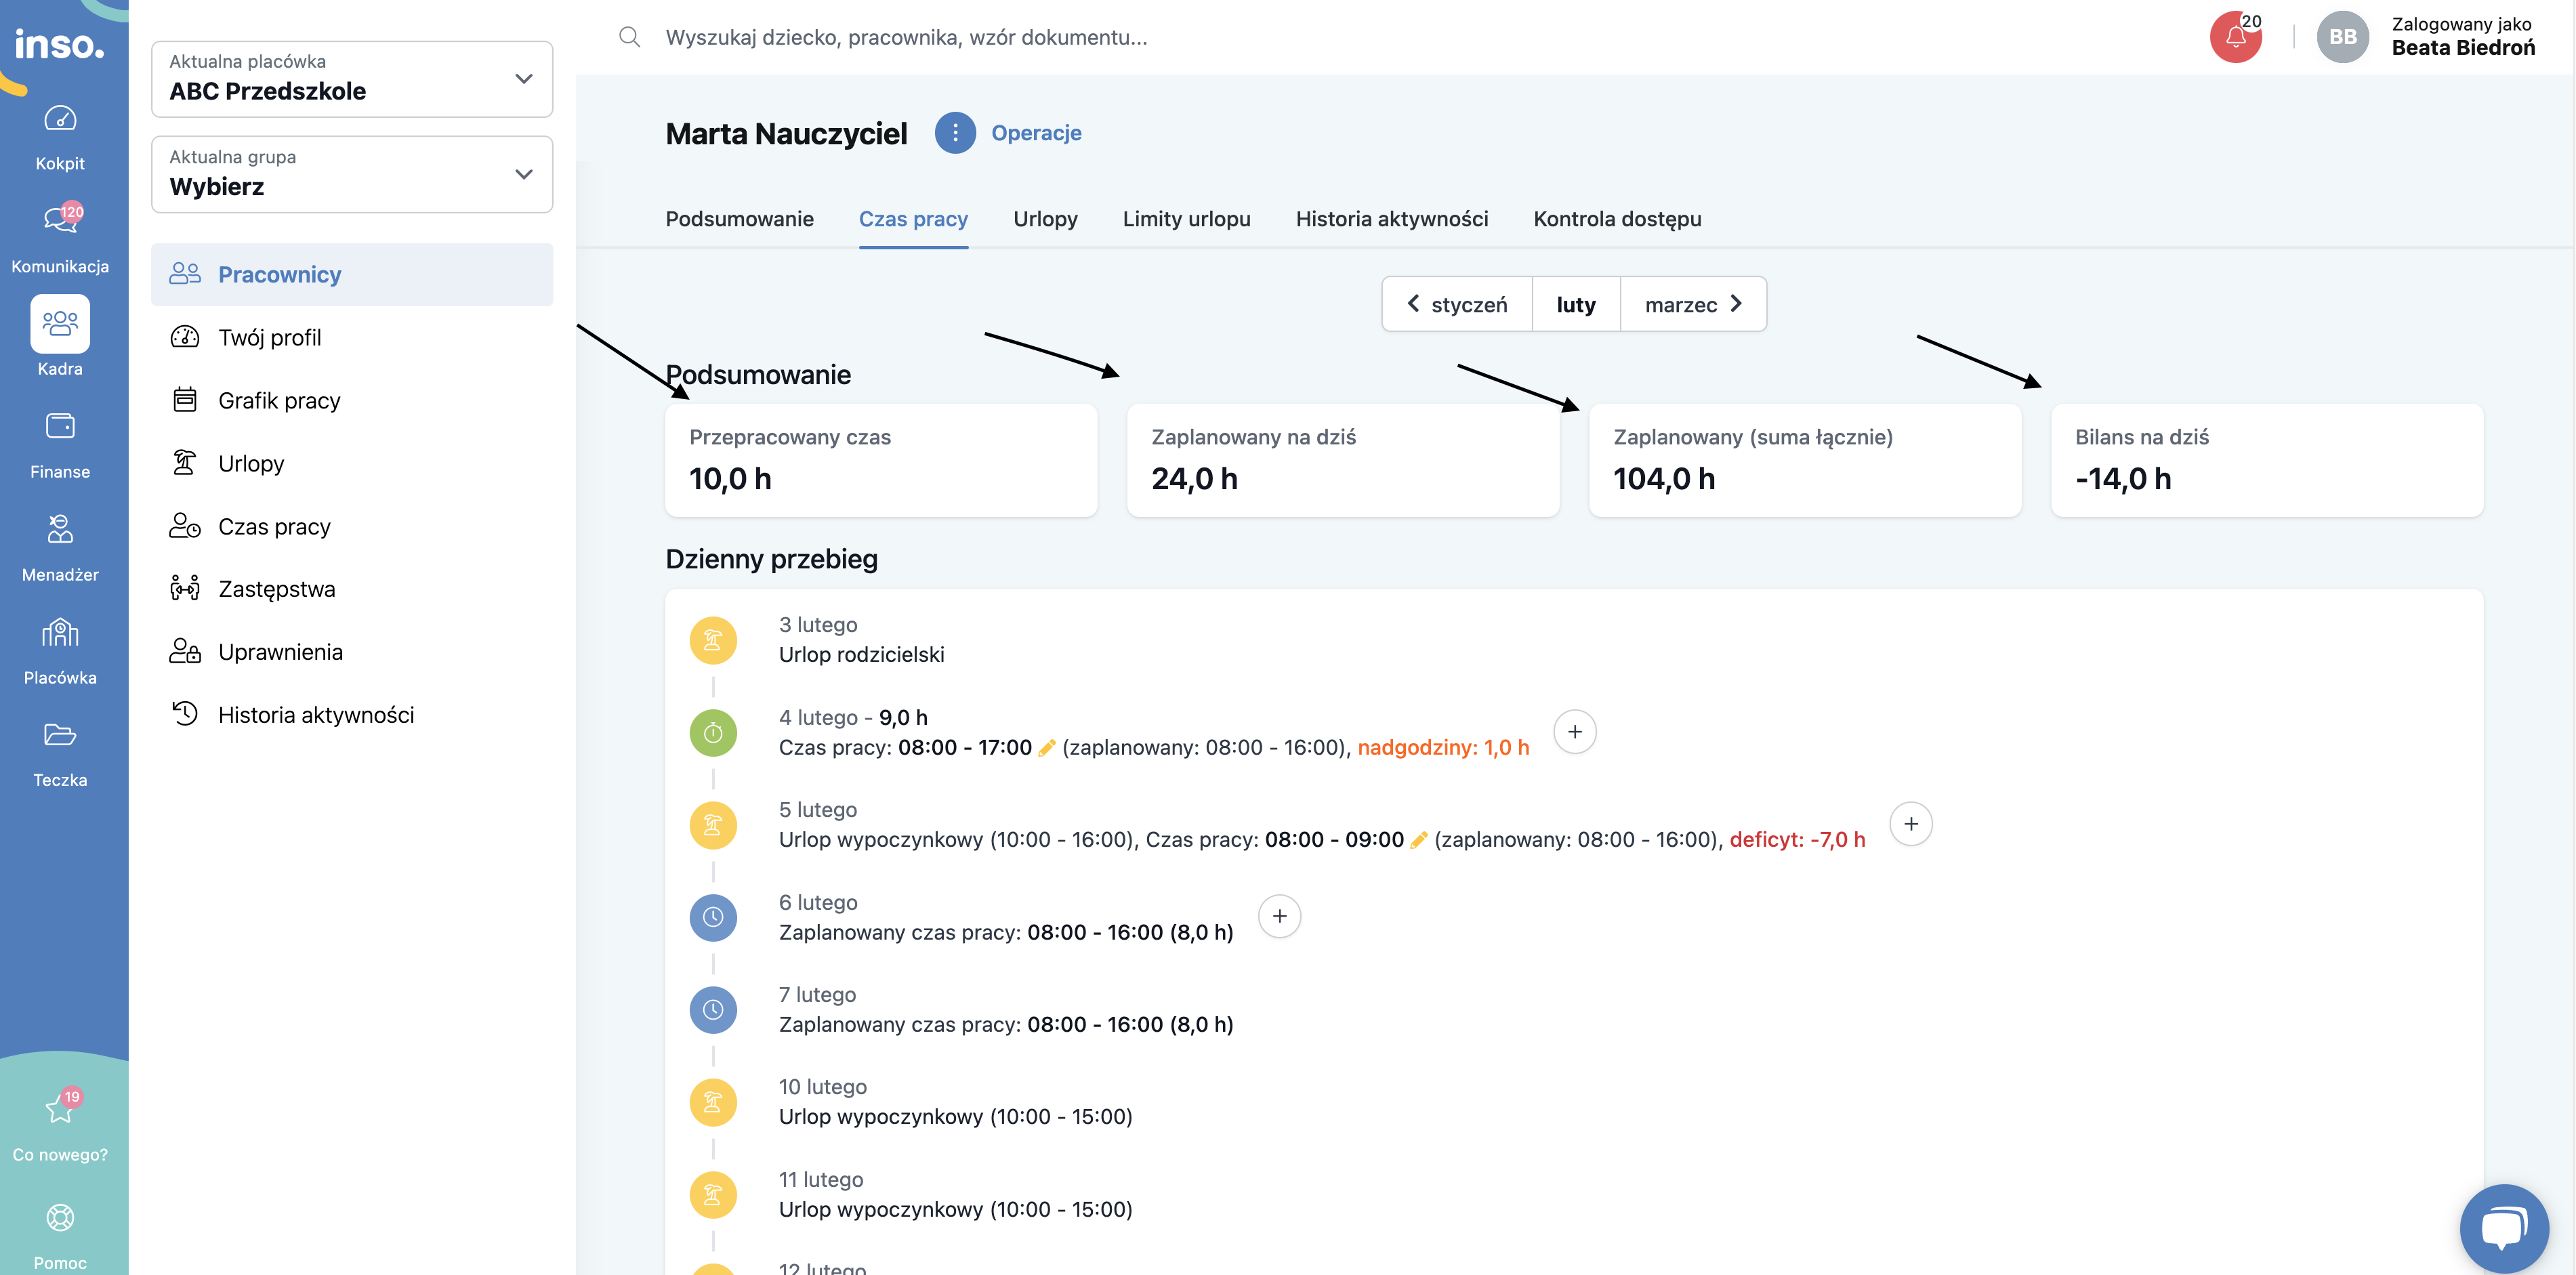Click the Zaplanowany na dziś summary card
2576x1275 pixels.
1343,460
